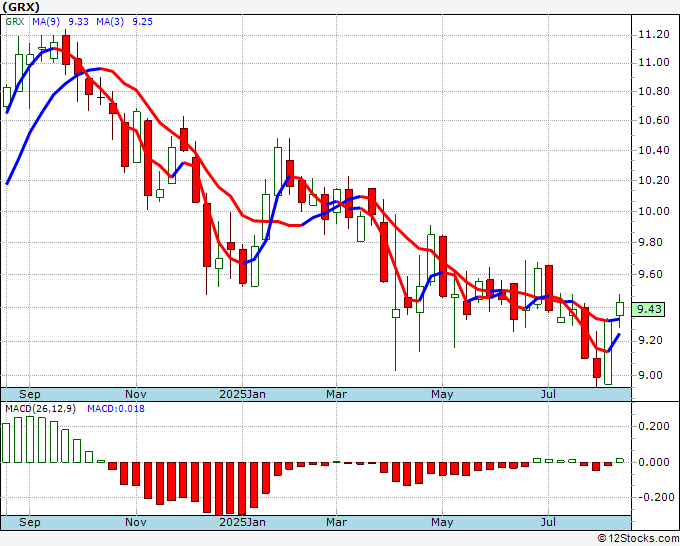Click the 0.200 MACD axis label
680x546 pixels.
click(x=654, y=426)
